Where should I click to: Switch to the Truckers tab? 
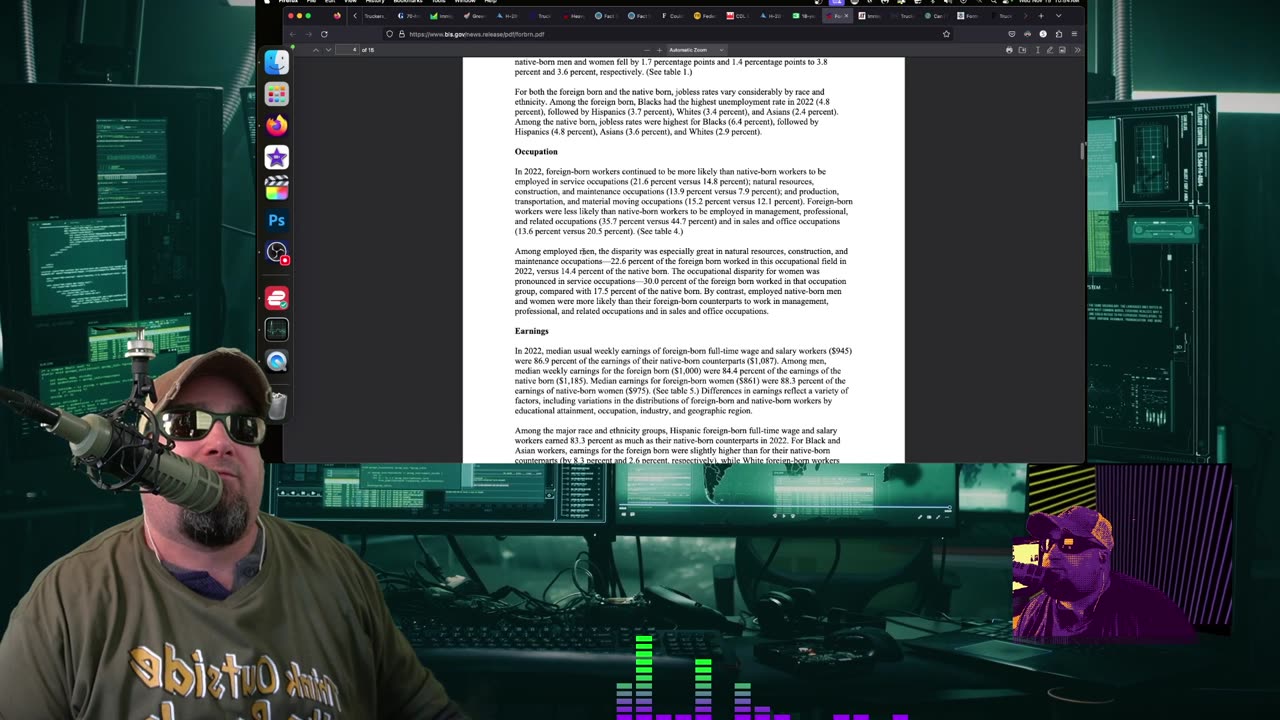(x=376, y=16)
